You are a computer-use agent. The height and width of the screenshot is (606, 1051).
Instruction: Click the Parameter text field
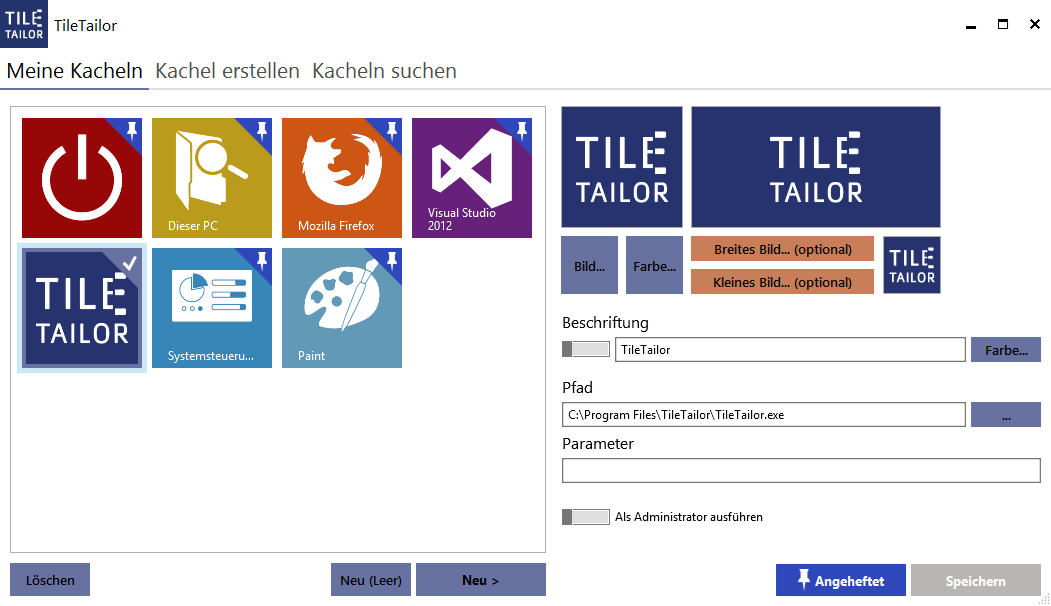click(801, 471)
